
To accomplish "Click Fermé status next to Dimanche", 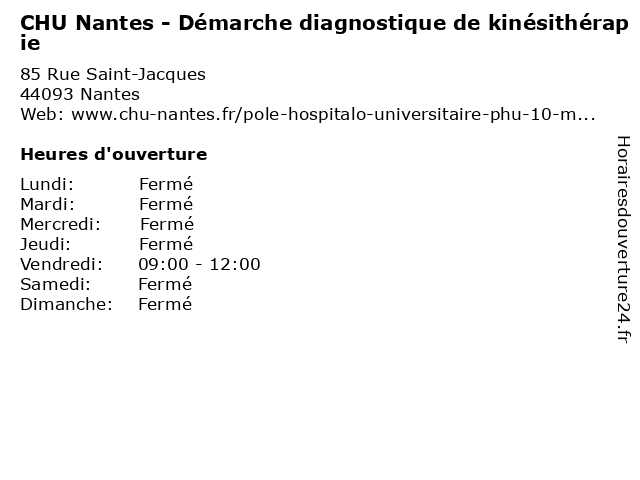I will [x=165, y=304].
